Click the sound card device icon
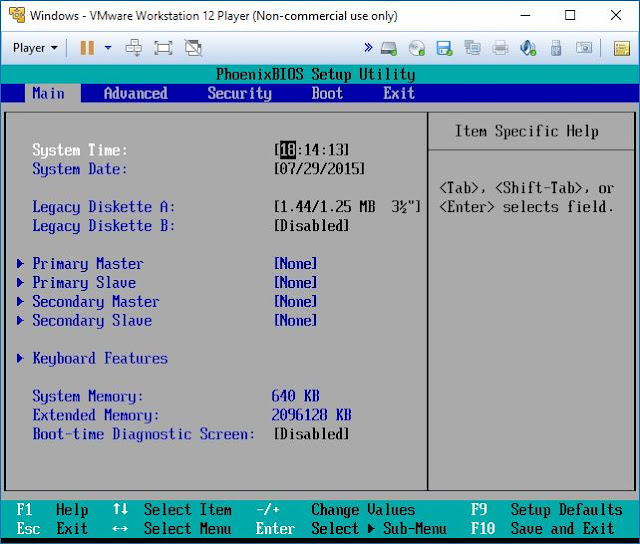640x544 pixels. 528,48
